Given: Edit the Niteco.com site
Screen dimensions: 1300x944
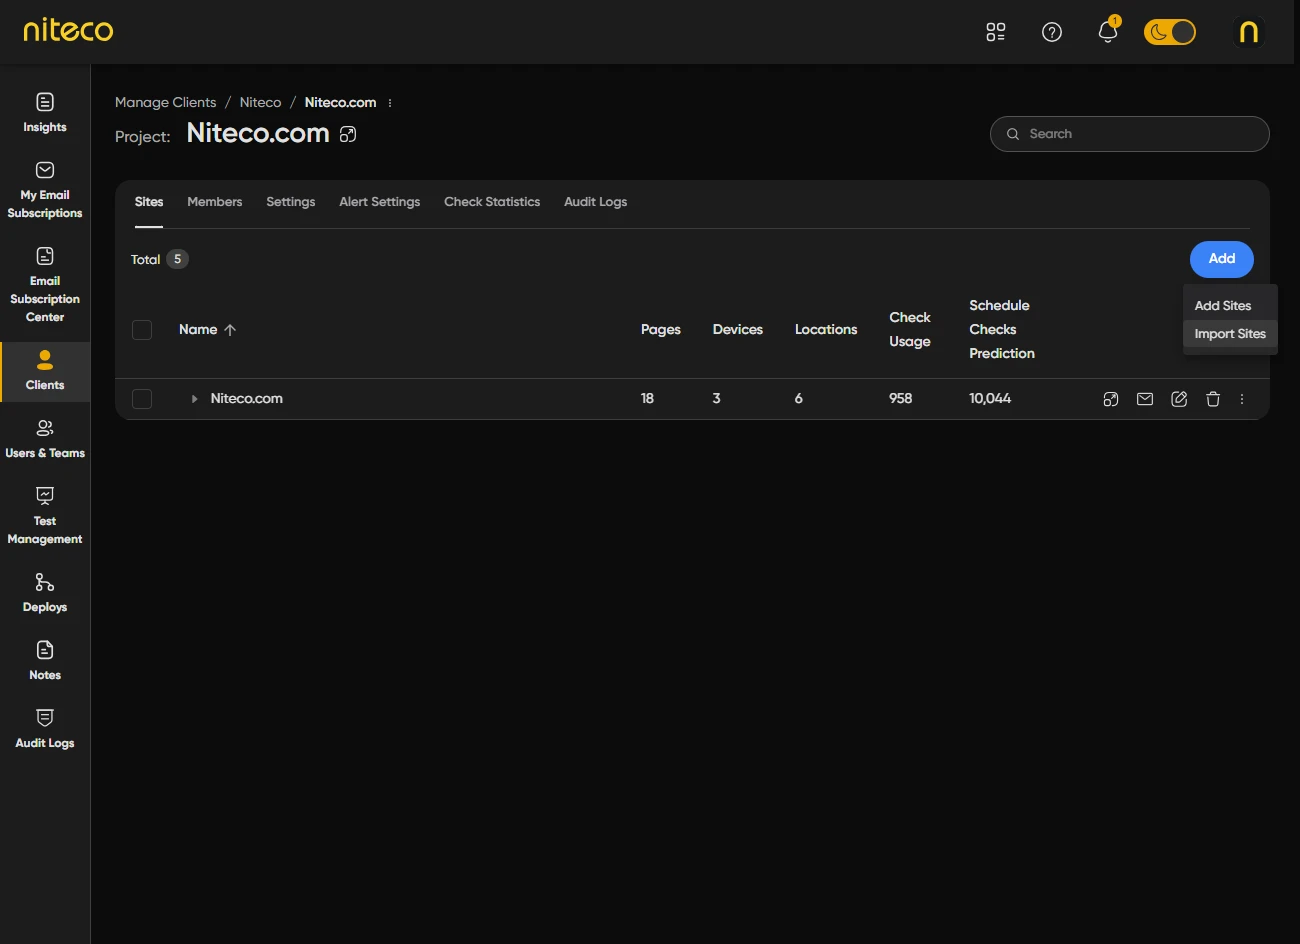Looking at the screenshot, I should pos(1179,399).
